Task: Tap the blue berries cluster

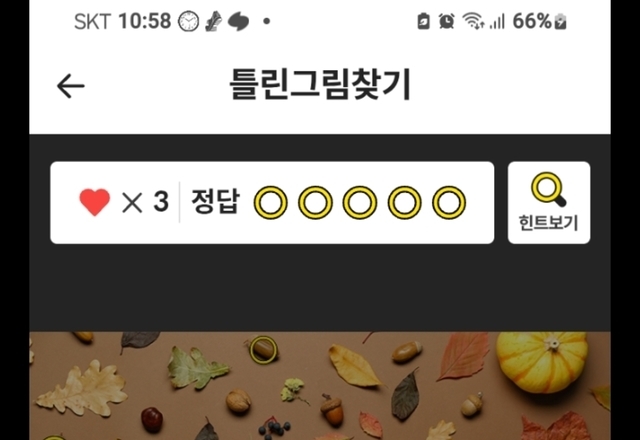Action: click(x=274, y=429)
